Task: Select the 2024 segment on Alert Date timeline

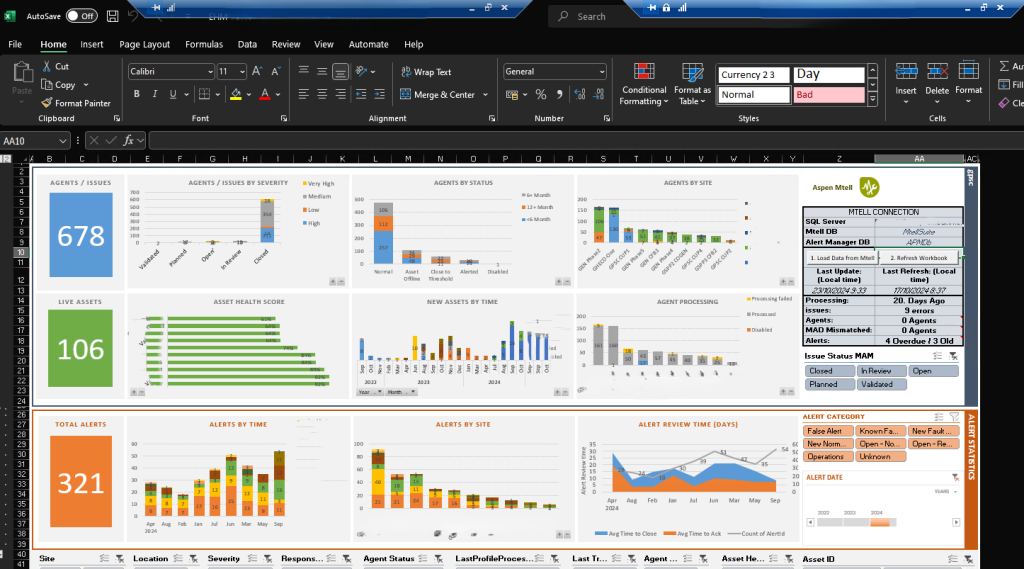Action: click(880, 522)
